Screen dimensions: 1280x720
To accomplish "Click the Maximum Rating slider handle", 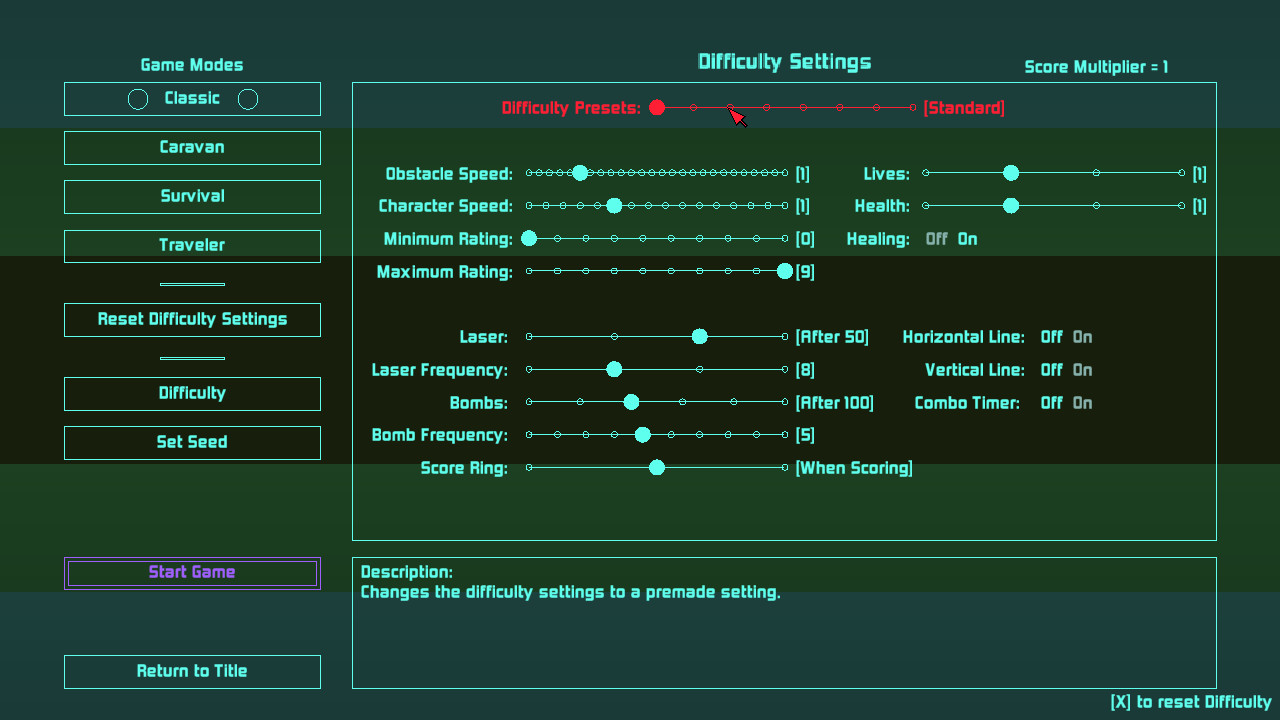I will pos(785,272).
